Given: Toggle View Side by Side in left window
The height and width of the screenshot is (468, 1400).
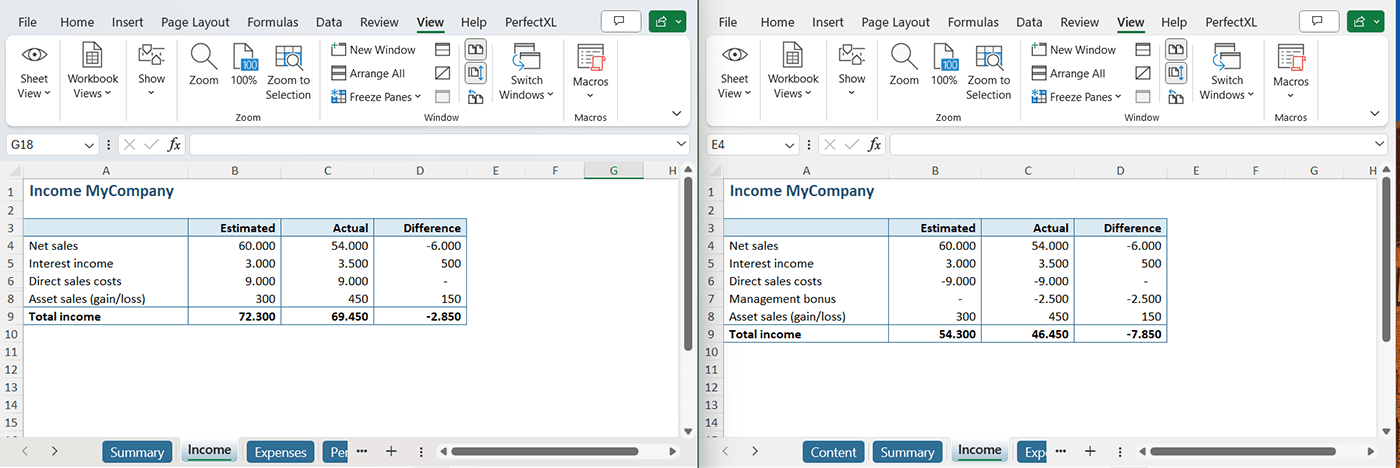Looking at the screenshot, I should (476, 49).
